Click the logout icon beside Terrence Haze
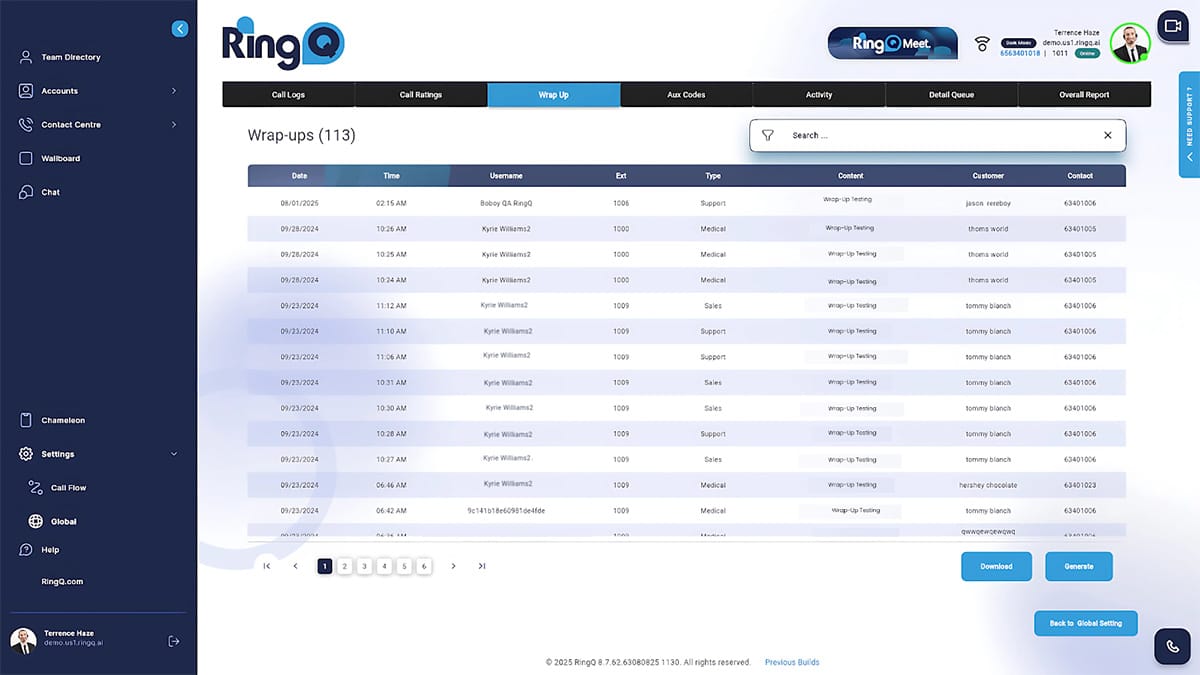Viewport: 1200px width, 675px height. coord(174,641)
